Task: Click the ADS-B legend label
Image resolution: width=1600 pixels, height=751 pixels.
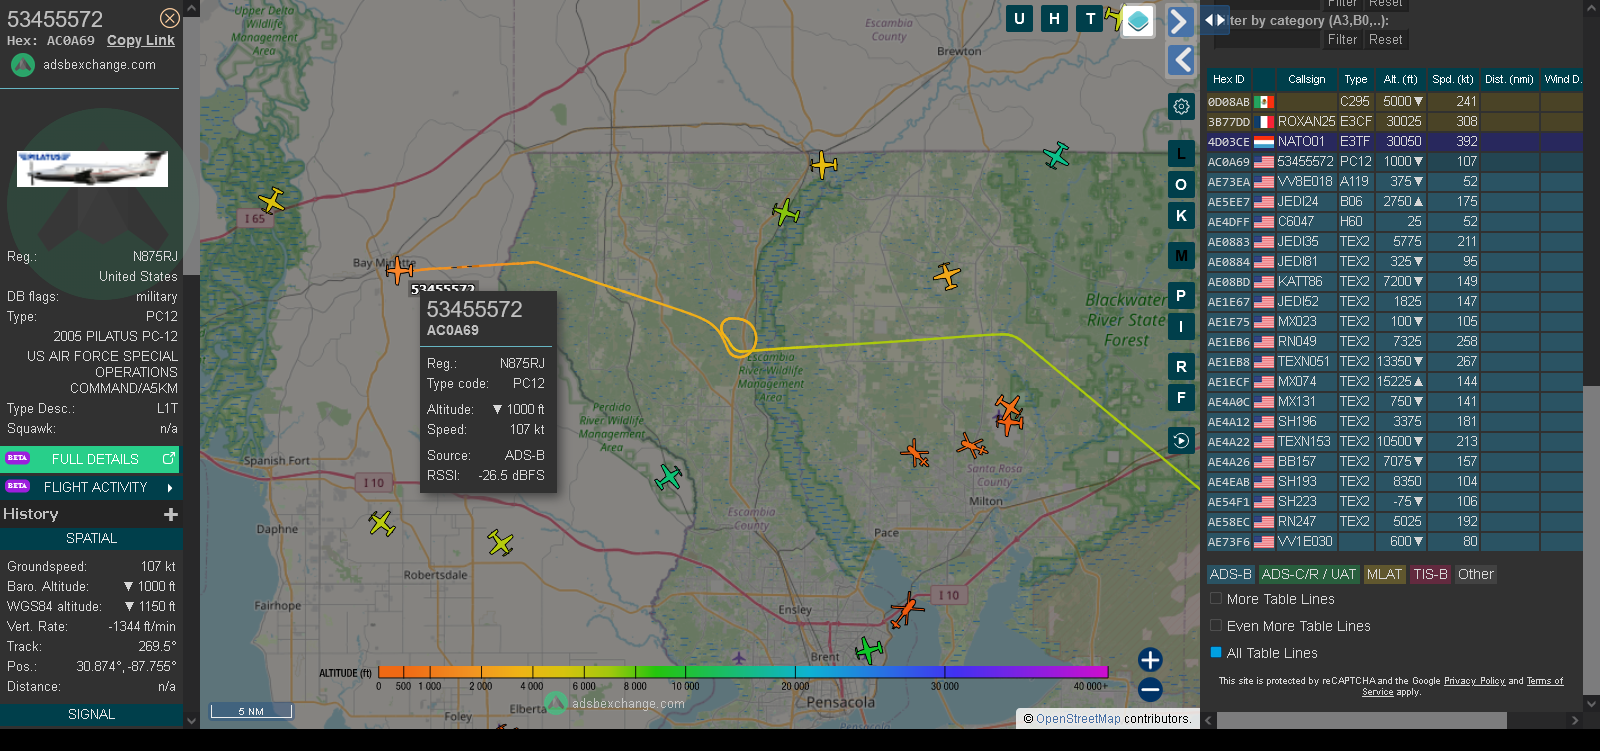Action: tap(1230, 574)
